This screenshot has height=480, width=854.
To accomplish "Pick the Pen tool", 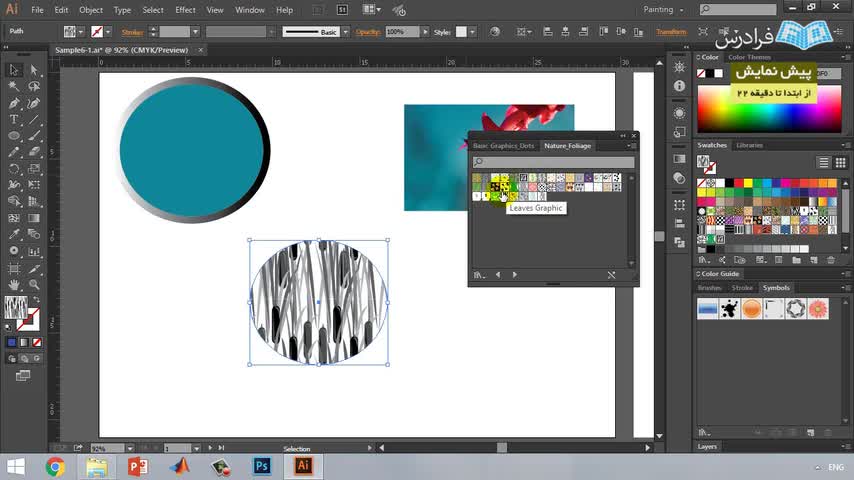I will click(x=14, y=103).
